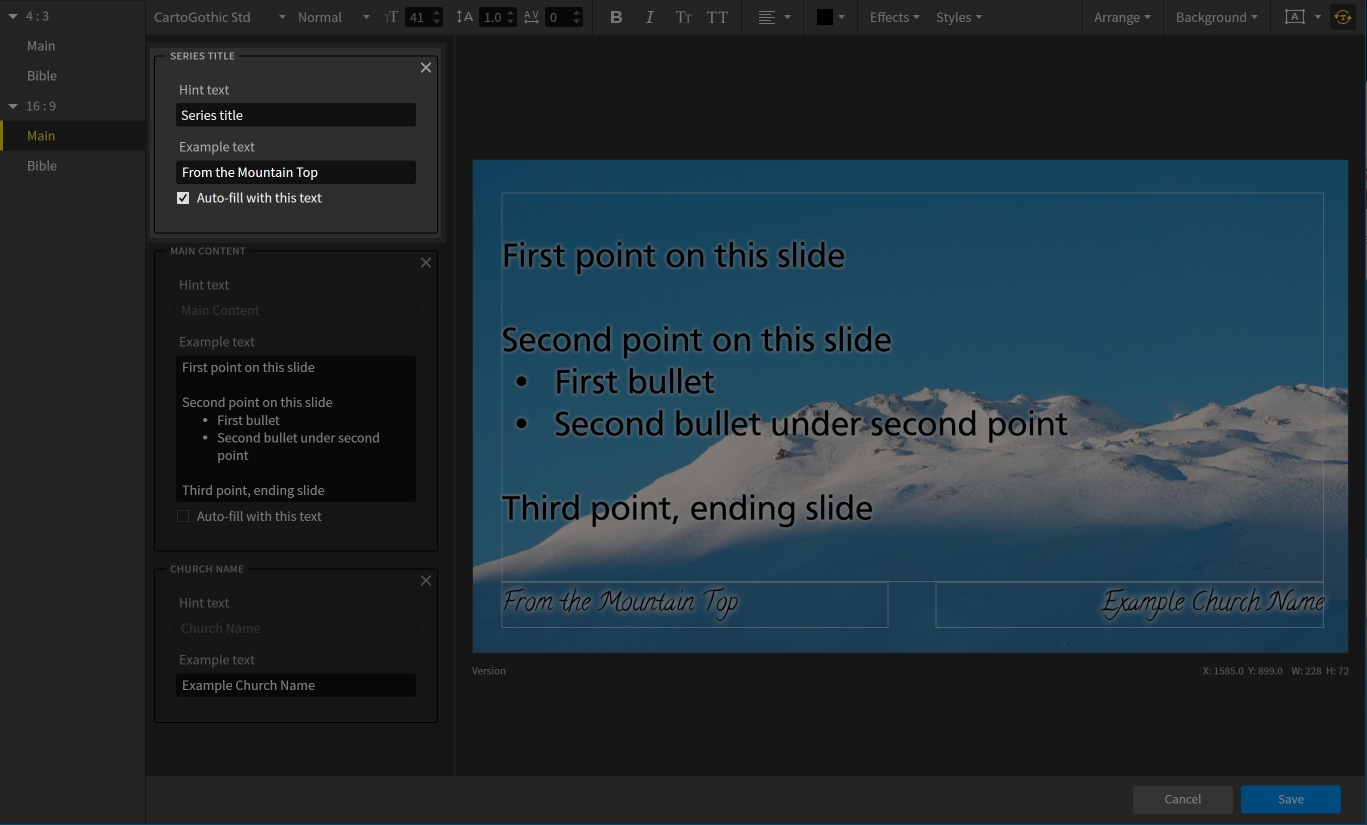Image resolution: width=1367 pixels, height=825 pixels.
Task: Open the Arrange menu
Action: (1122, 17)
